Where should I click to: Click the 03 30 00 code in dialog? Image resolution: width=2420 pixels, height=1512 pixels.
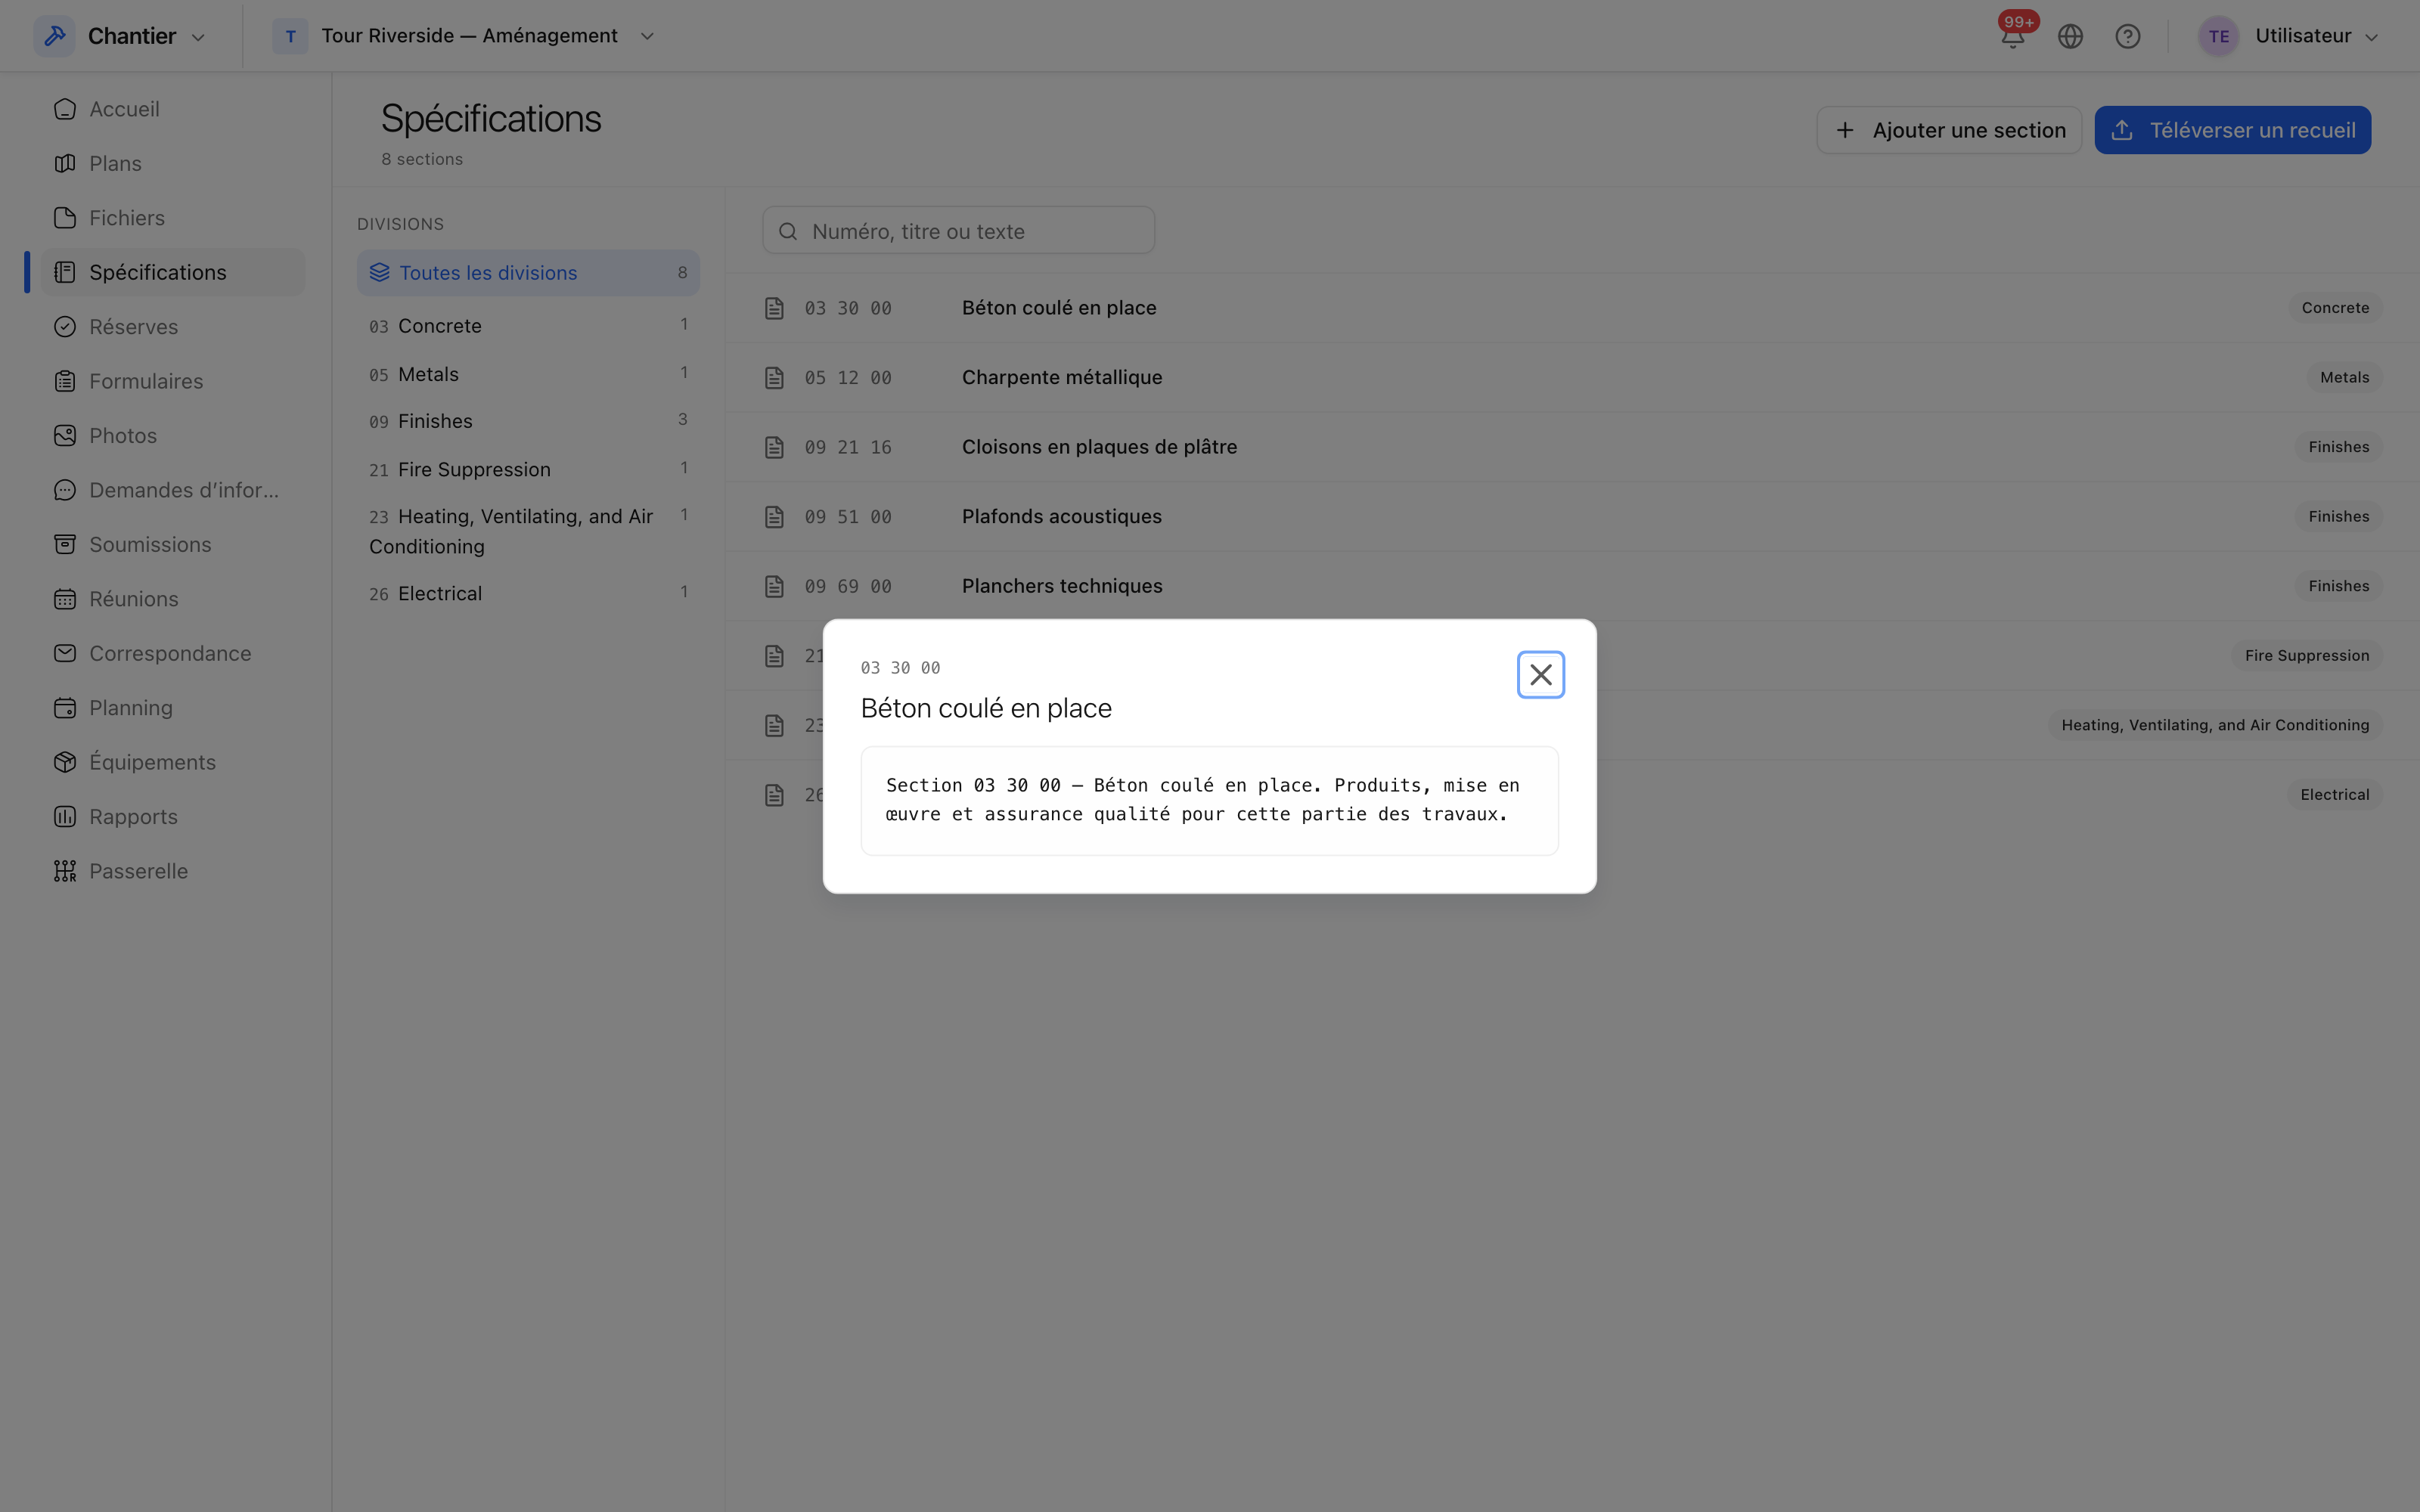click(900, 667)
